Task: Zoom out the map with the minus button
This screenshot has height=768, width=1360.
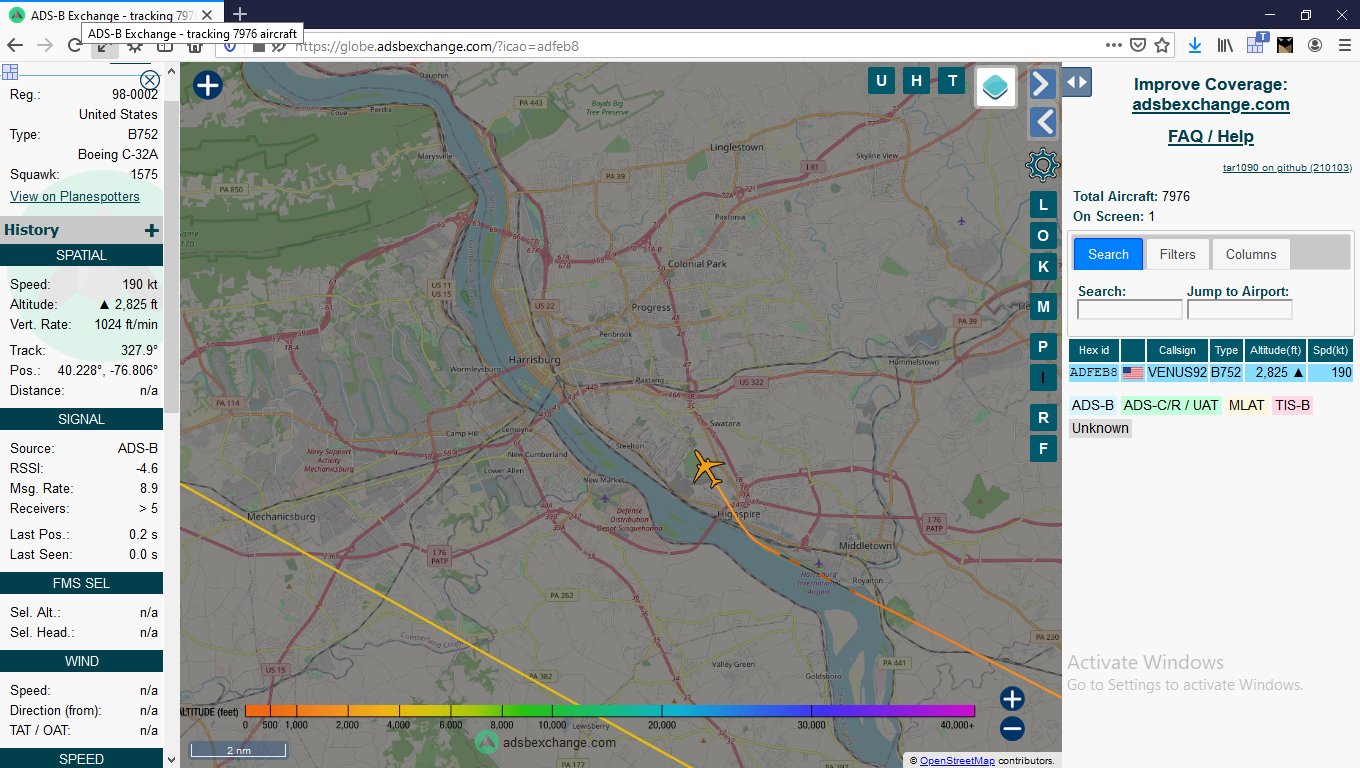Action: pyautogui.click(x=1012, y=729)
